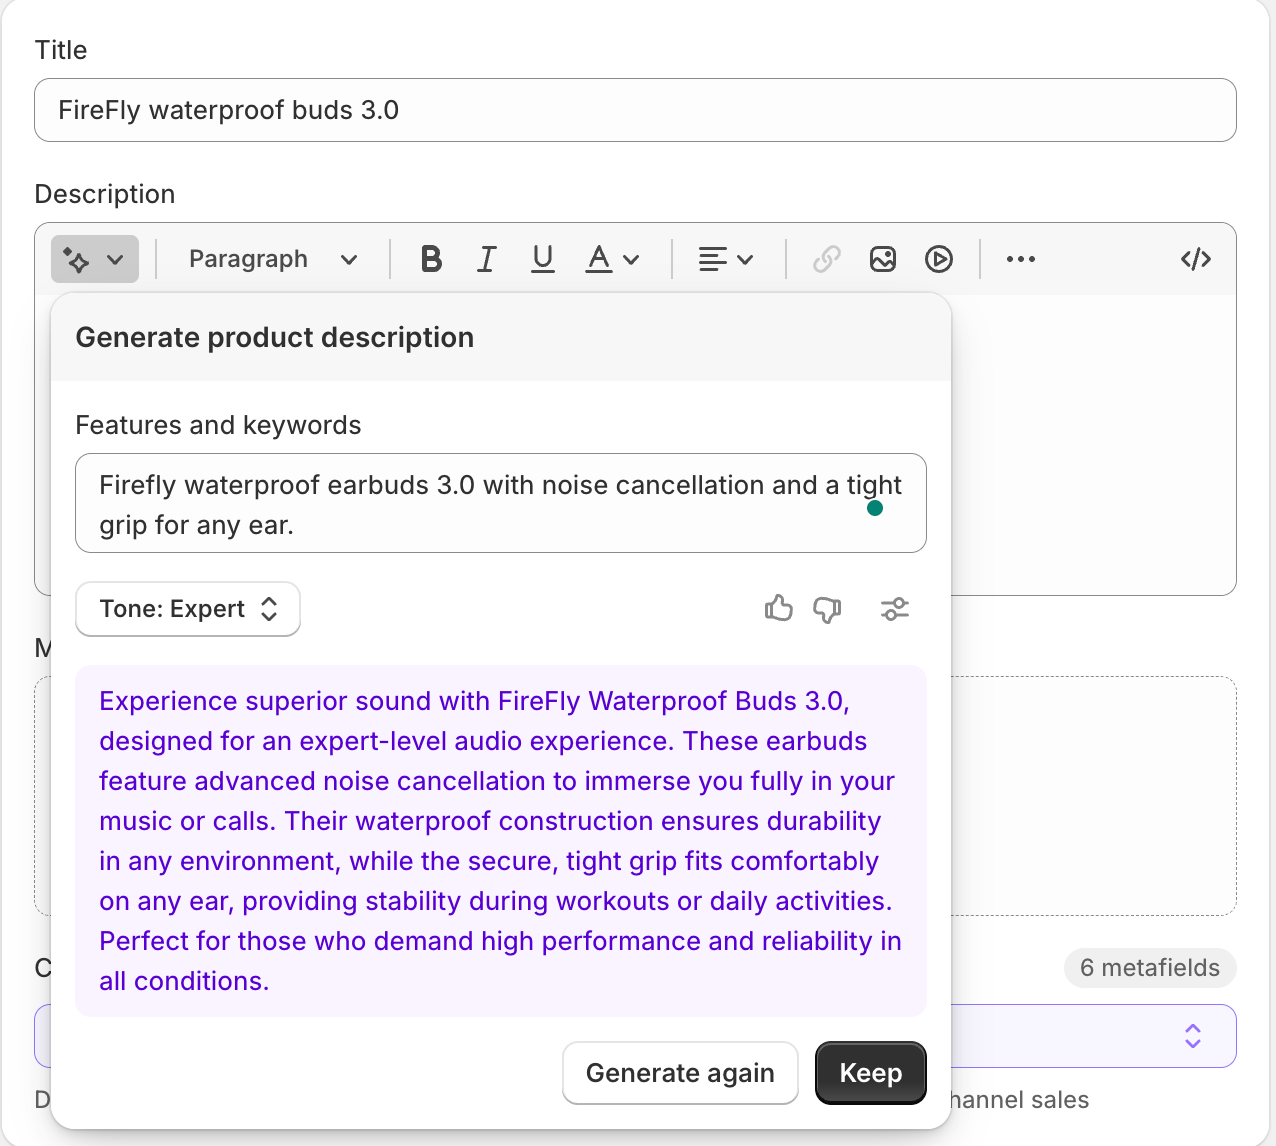Screen dimensions: 1276x1146
Task: Open the Tone: Expert selector
Action: (188, 609)
